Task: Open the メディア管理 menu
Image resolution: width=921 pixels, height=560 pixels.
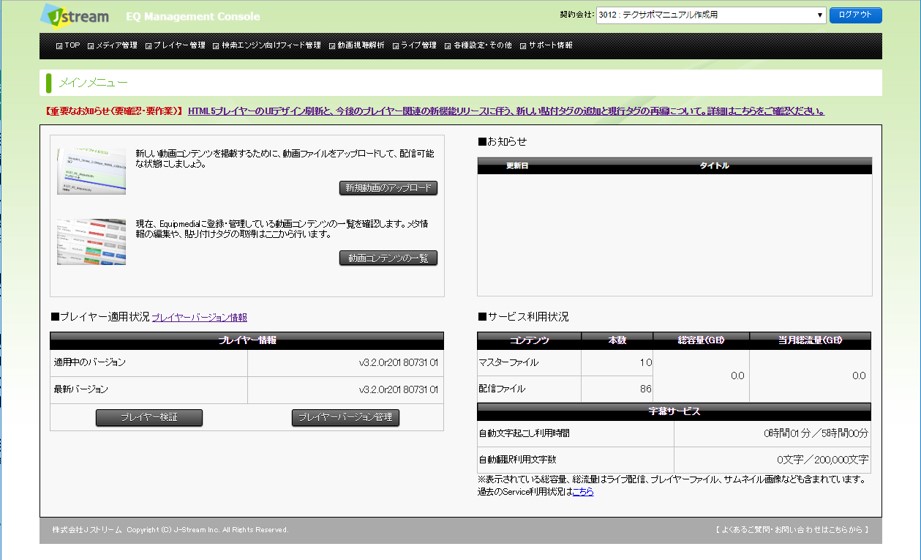Action: point(116,46)
